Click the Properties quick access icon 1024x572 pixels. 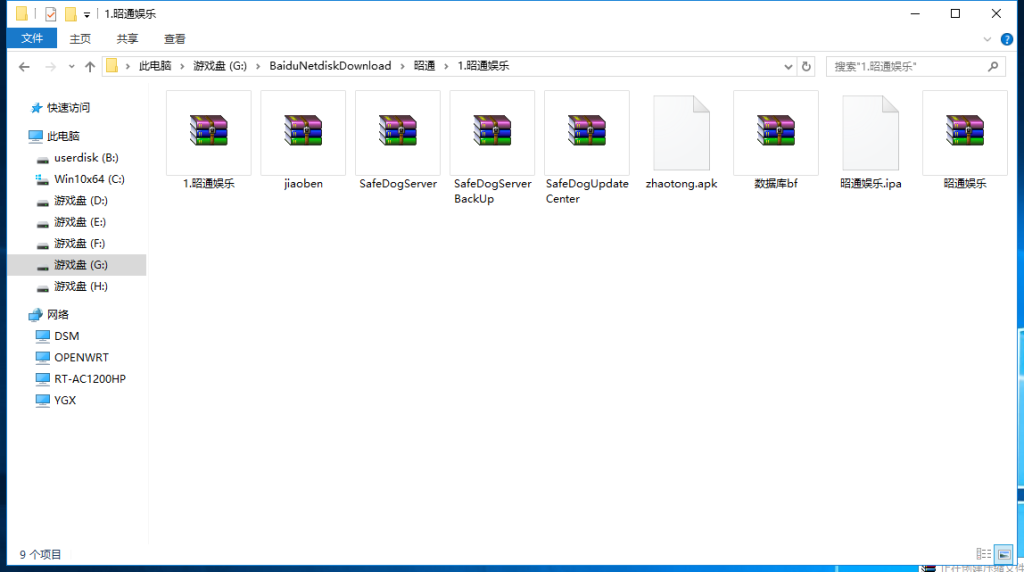pyautogui.click(x=50, y=14)
